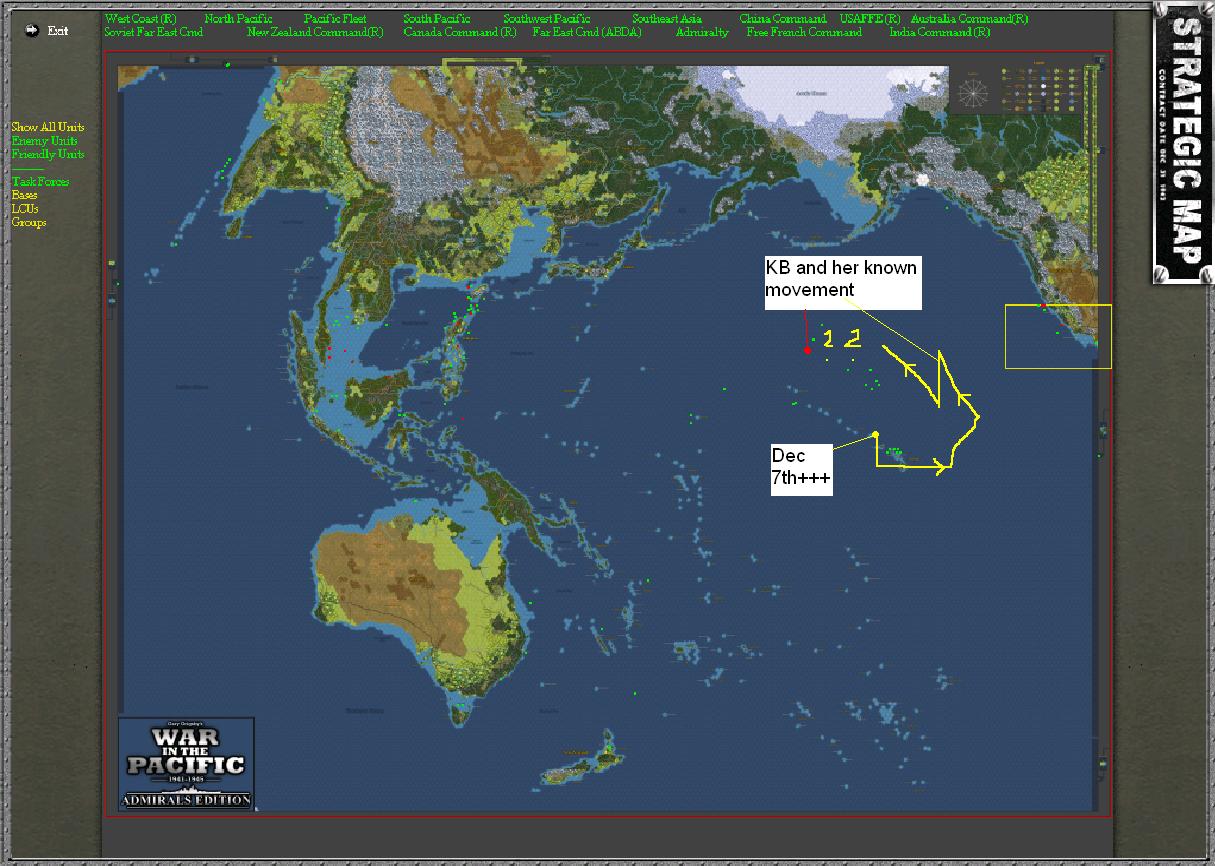Toggle Show All Units
The width and height of the screenshot is (1215, 866).
click(x=48, y=127)
